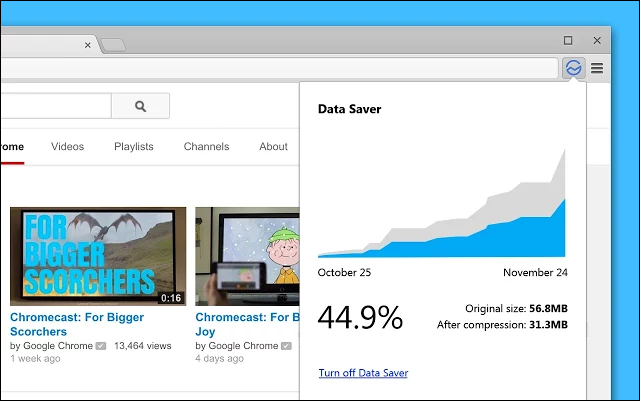
Task: Click the 4 days ago text
Action: click(220, 359)
